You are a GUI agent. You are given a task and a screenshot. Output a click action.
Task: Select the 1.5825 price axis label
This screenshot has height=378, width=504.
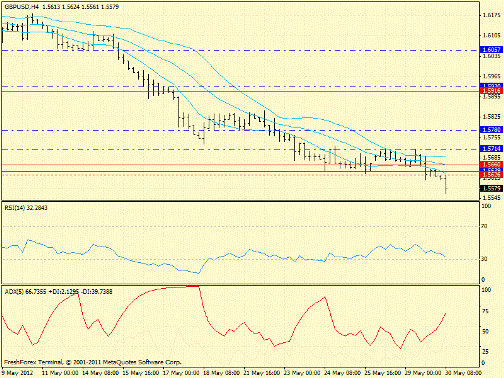point(492,117)
